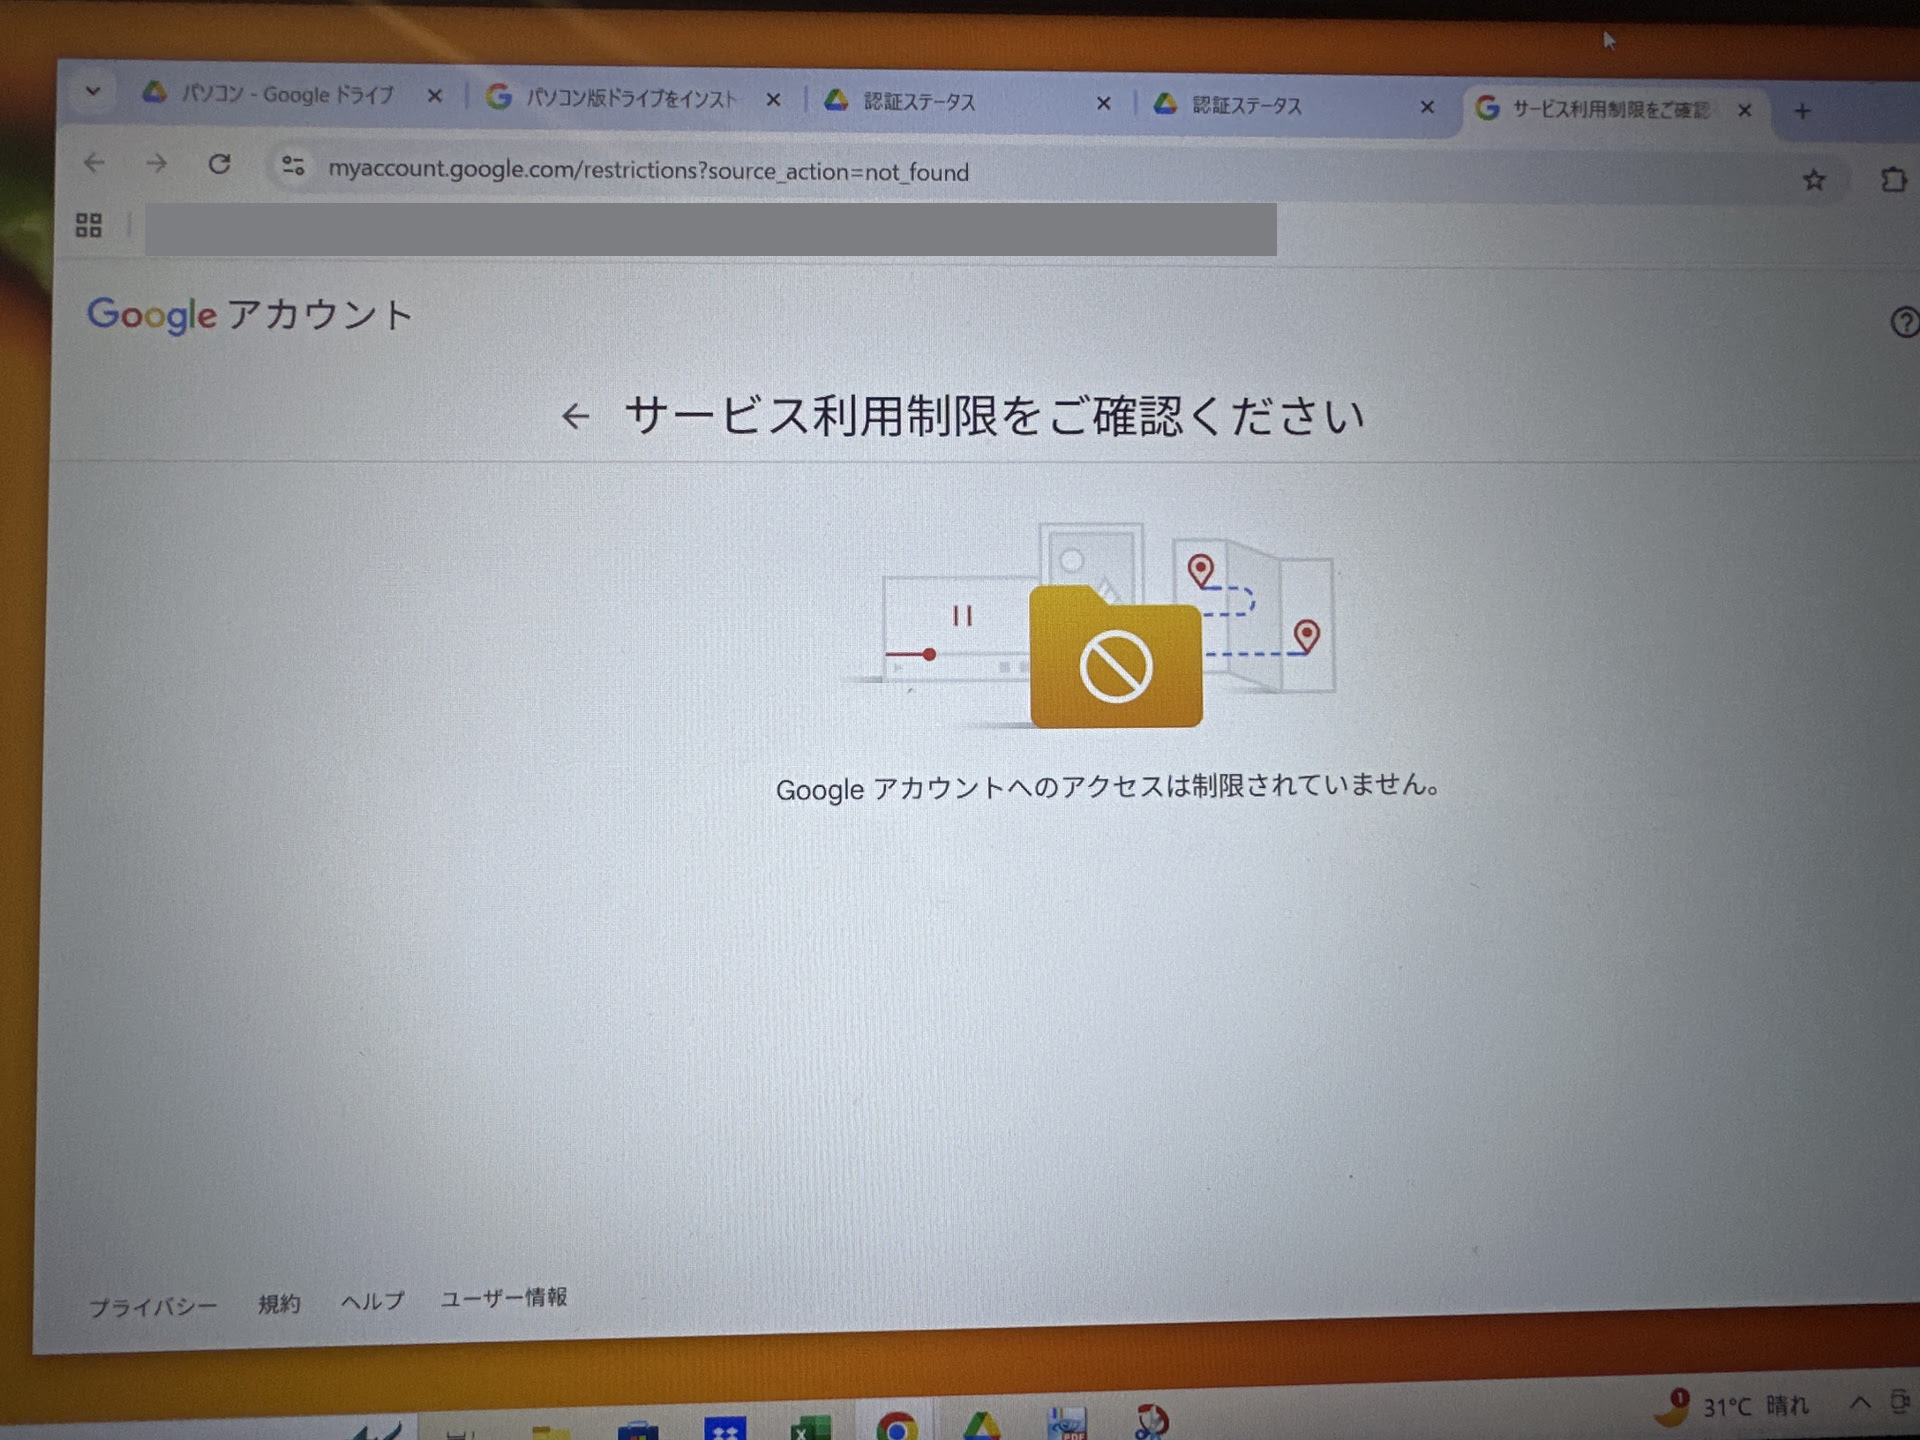Reload the current page
1920x1440 pixels.
[x=220, y=164]
